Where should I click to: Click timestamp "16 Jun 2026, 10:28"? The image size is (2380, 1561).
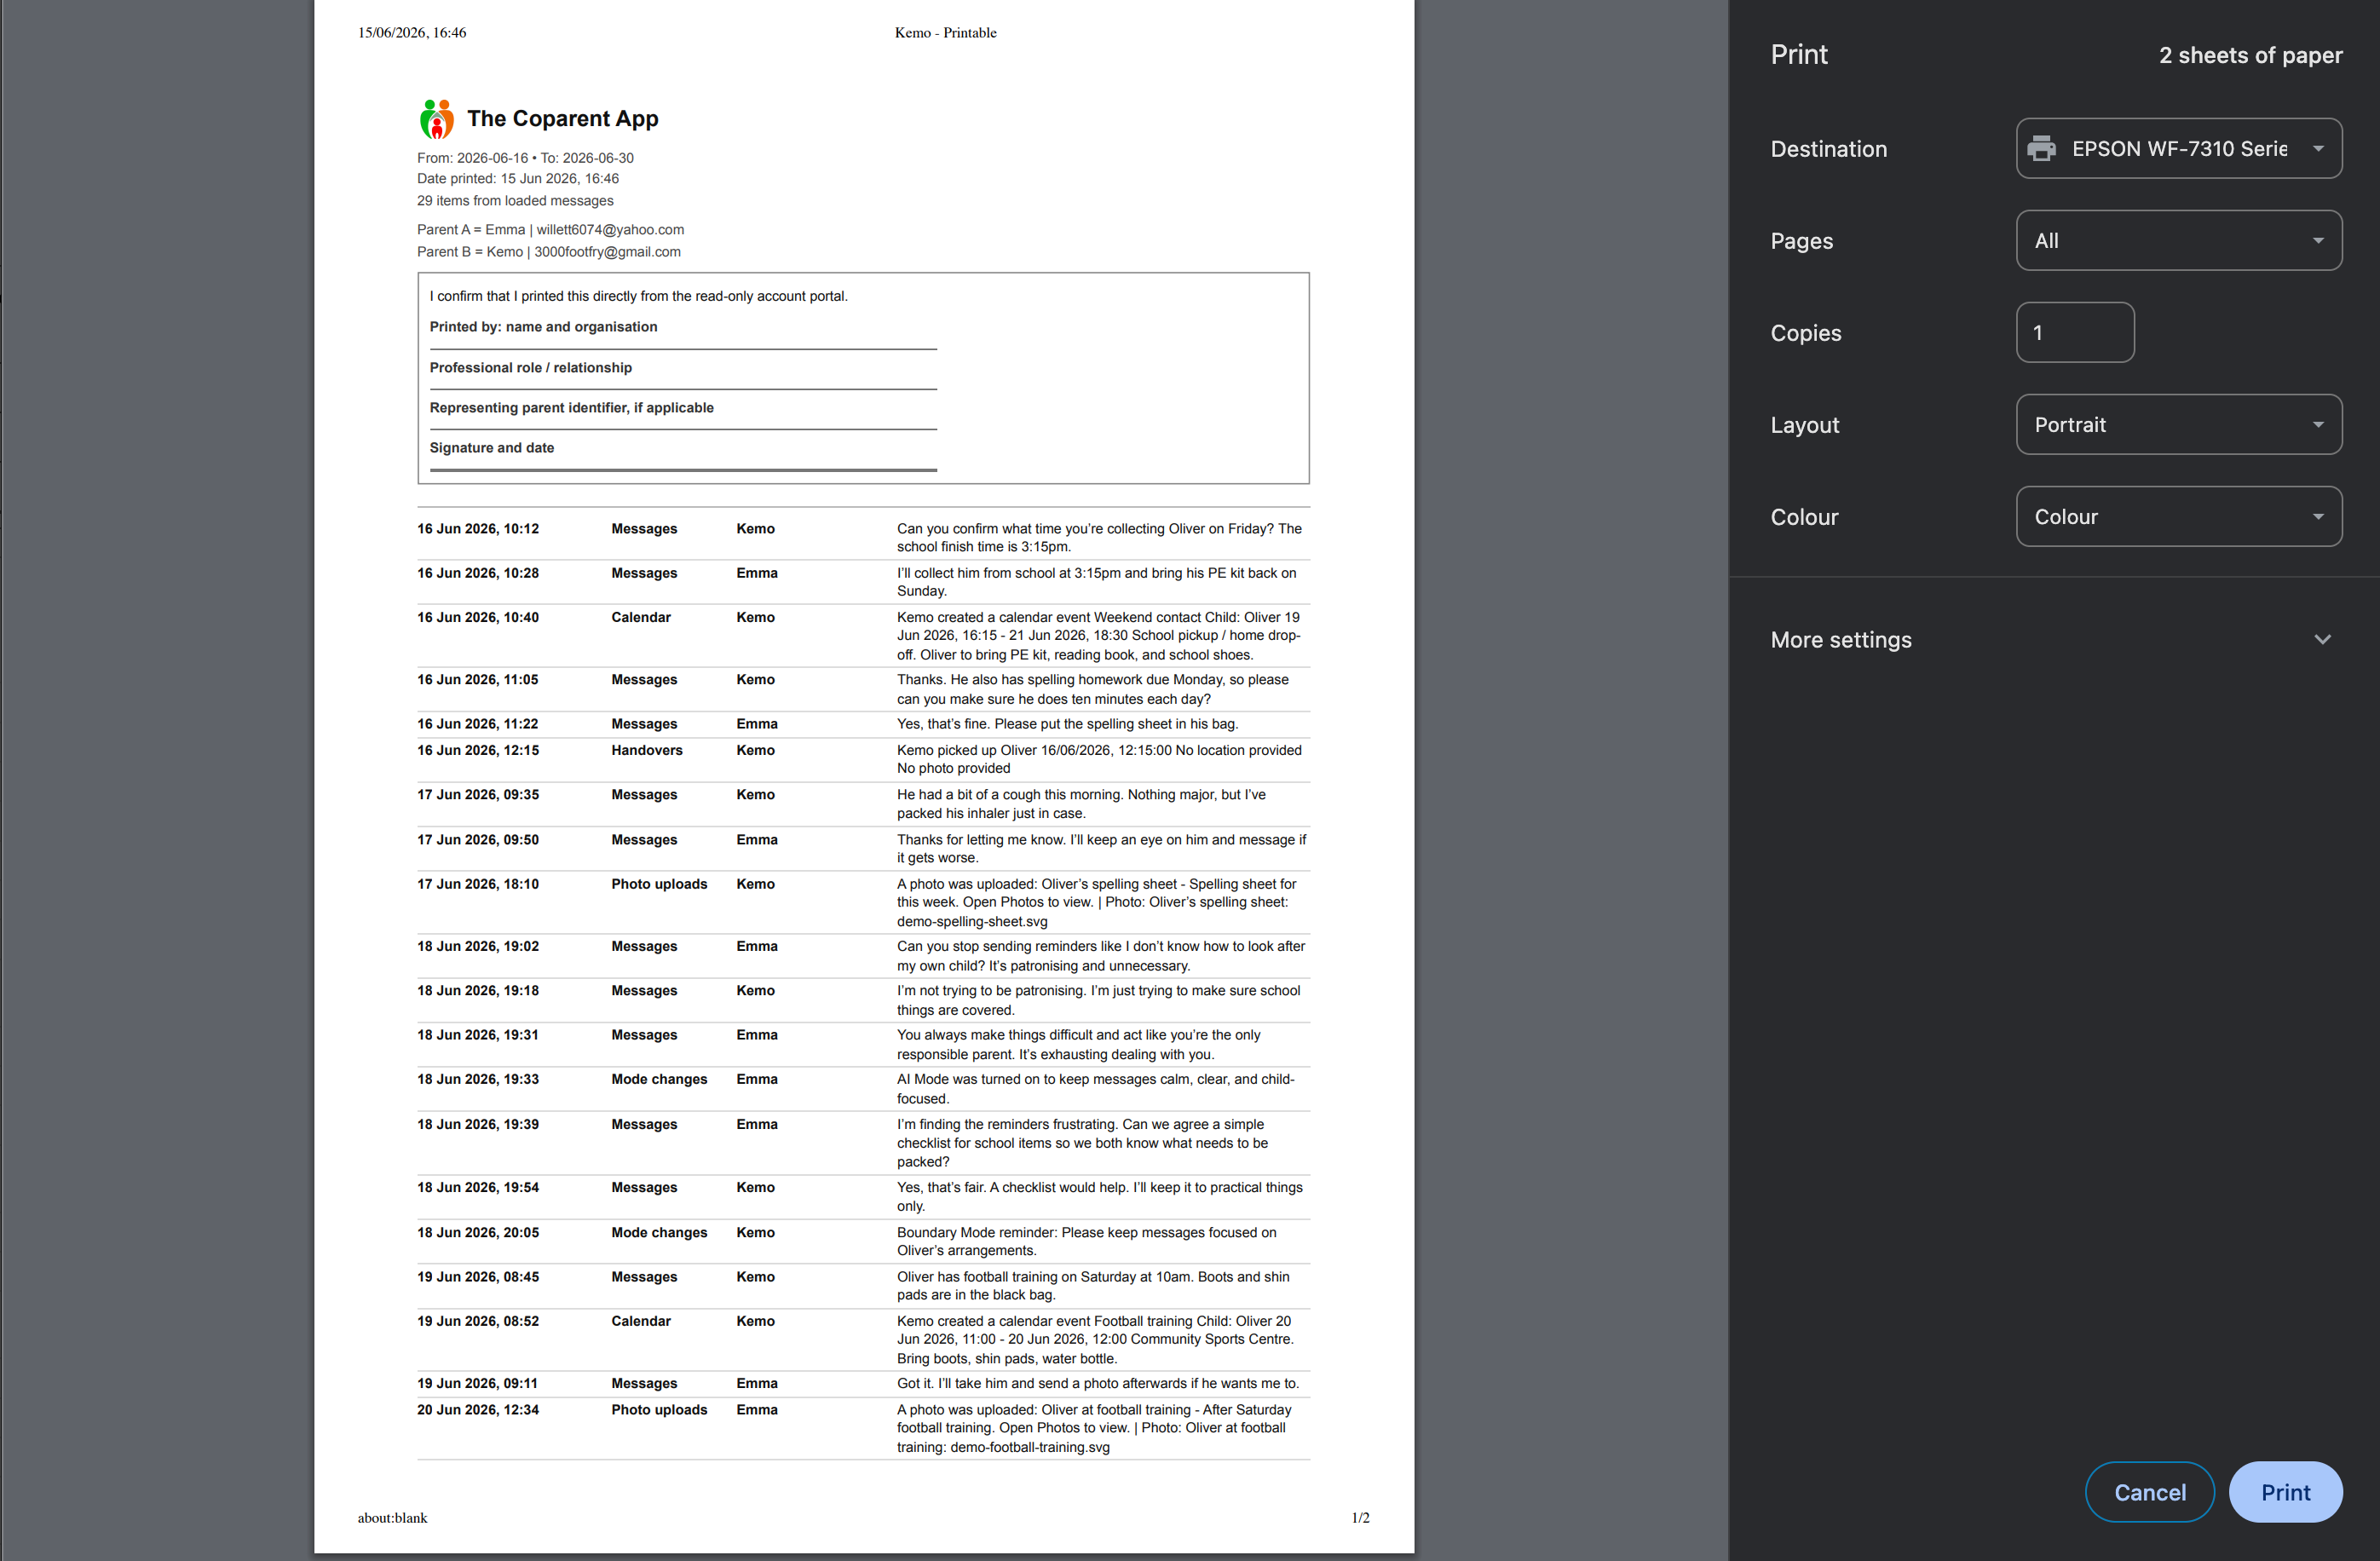[x=478, y=573]
